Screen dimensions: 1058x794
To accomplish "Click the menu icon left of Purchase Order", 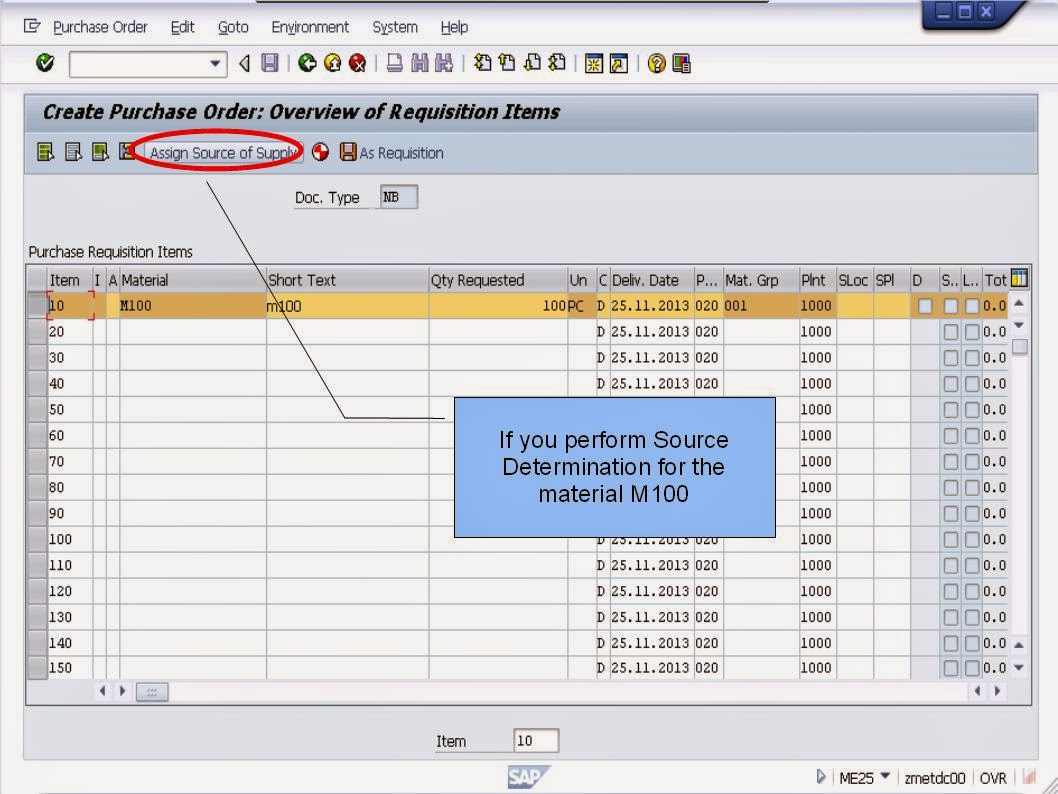I will [32, 26].
